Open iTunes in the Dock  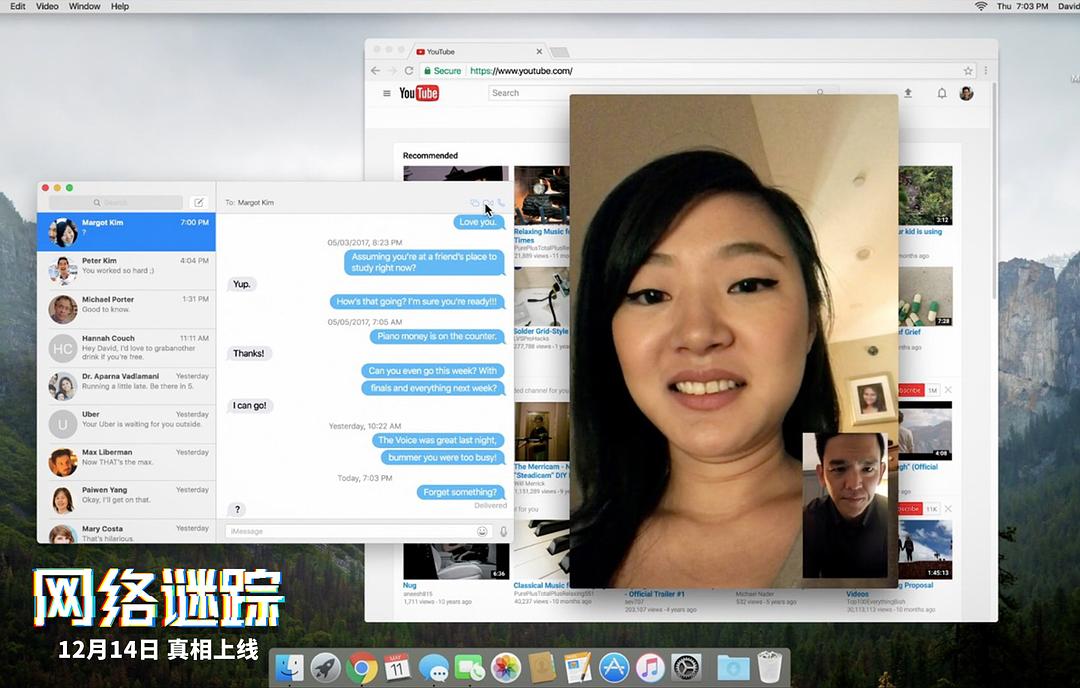coord(650,667)
